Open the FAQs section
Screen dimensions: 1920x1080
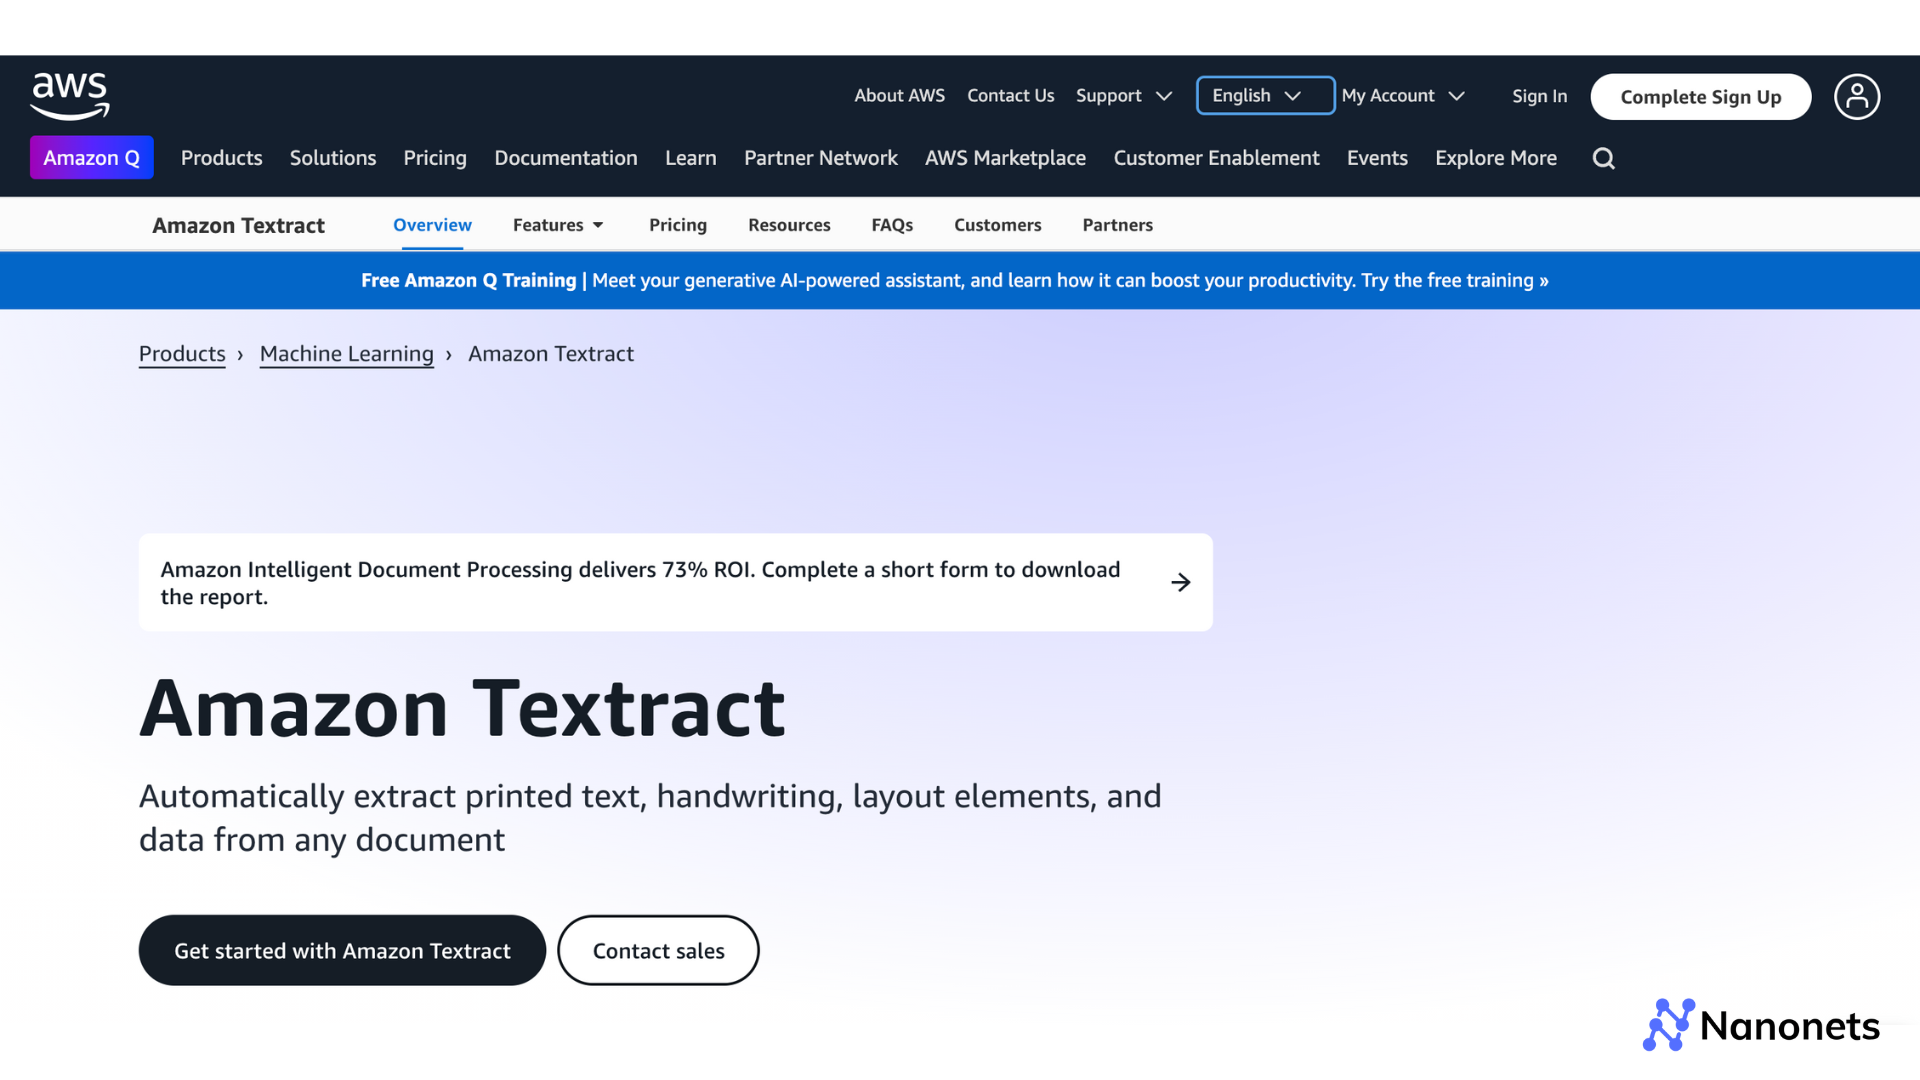(x=892, y=225)
